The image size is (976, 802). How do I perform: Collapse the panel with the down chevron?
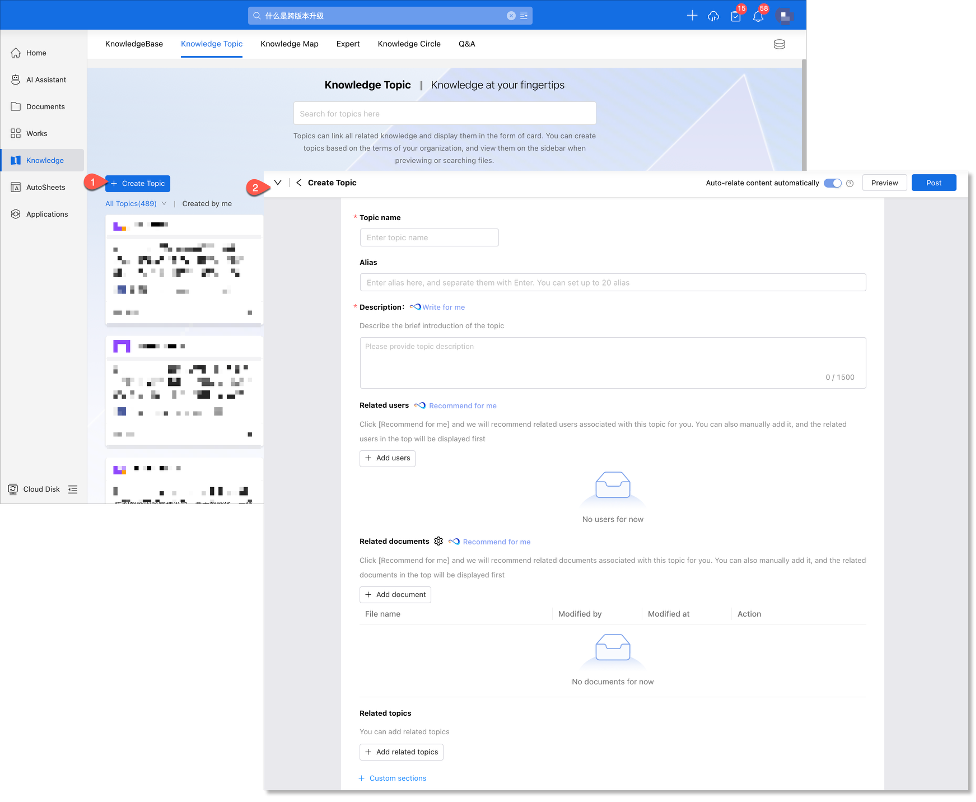(x=277, y=183)
